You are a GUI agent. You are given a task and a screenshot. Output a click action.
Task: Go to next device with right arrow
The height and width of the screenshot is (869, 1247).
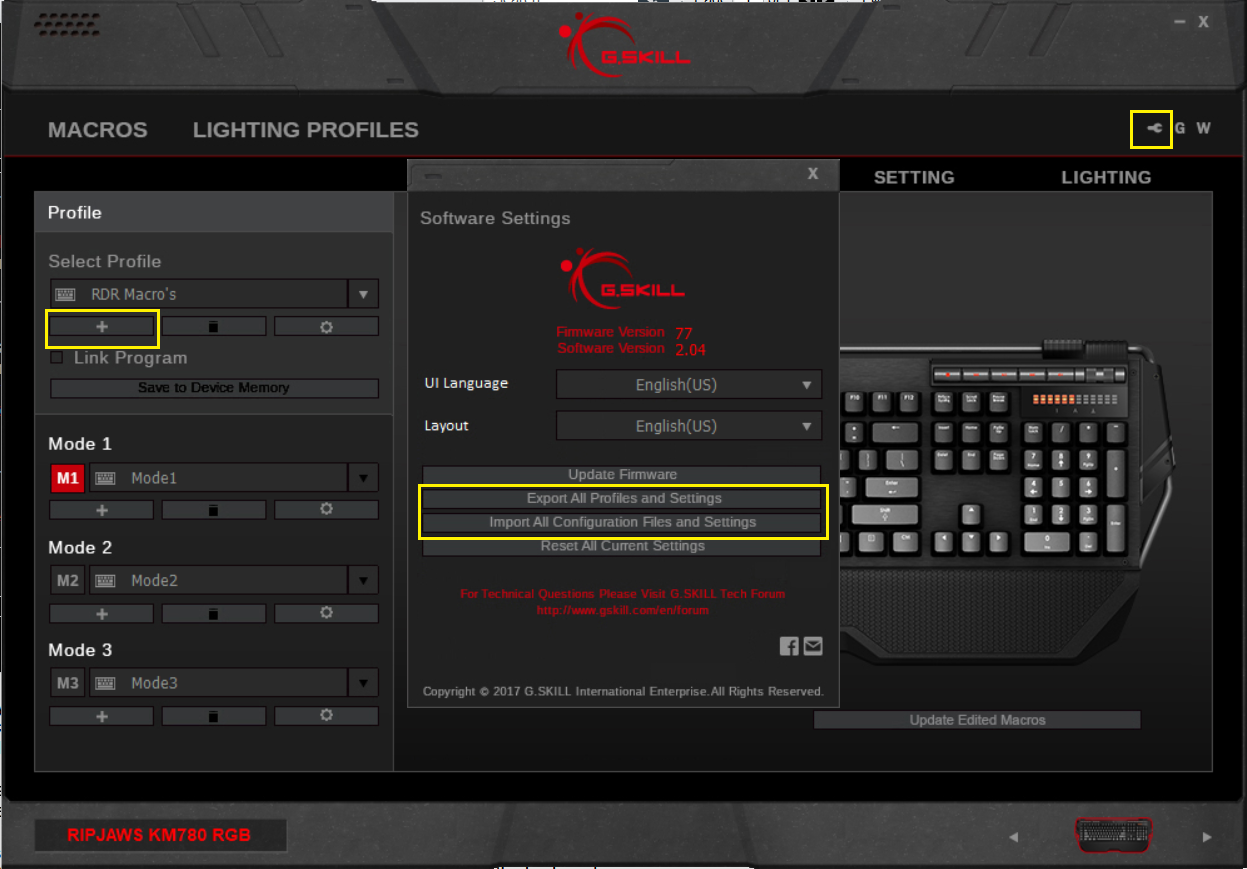coord(1206,837)
